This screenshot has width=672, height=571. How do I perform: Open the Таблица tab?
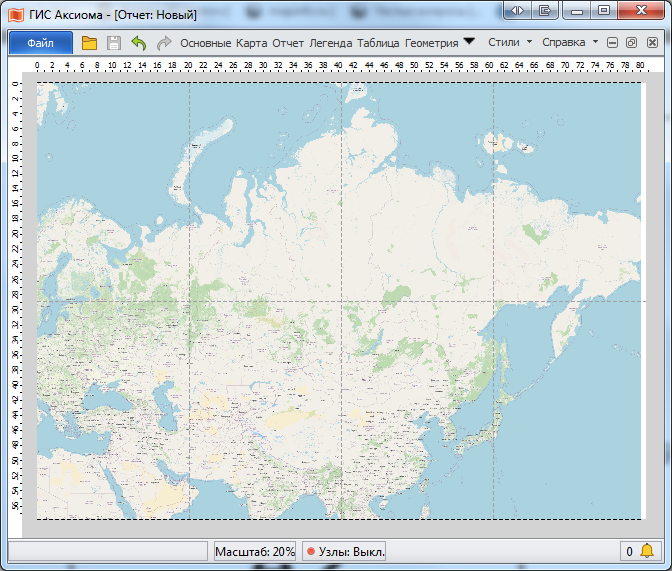click(x=378, y=43)
